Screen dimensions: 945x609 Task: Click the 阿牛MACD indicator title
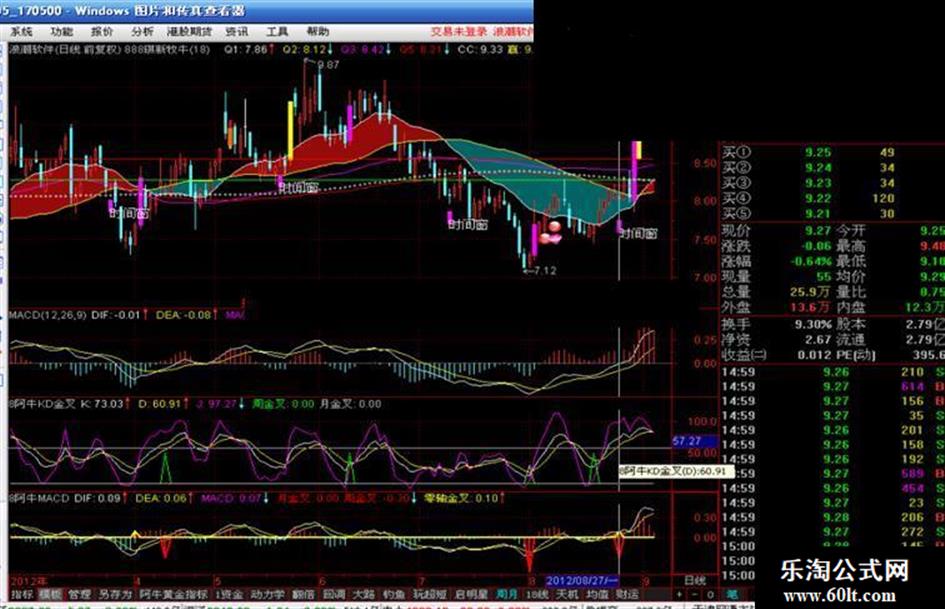coord(39,499)
